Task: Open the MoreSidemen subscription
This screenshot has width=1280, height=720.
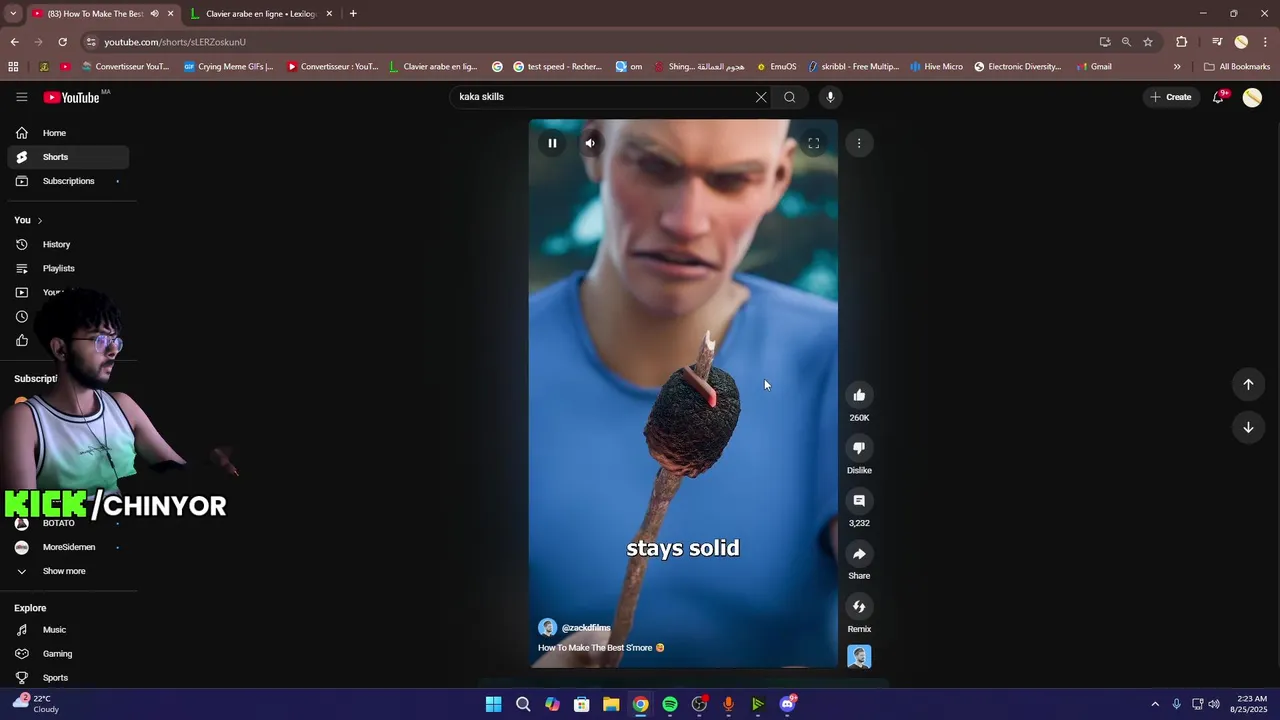Action: 68,547
